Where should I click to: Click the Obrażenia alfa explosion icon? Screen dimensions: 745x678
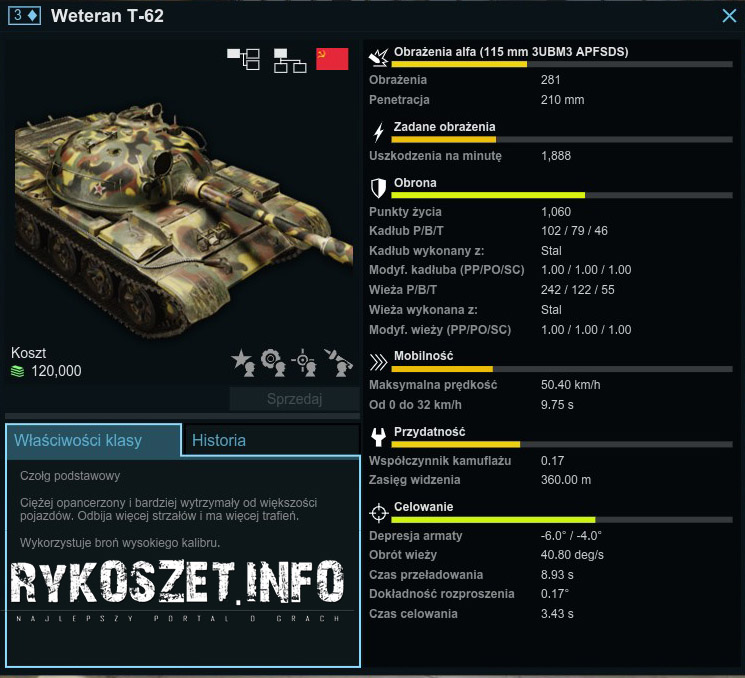379,57
